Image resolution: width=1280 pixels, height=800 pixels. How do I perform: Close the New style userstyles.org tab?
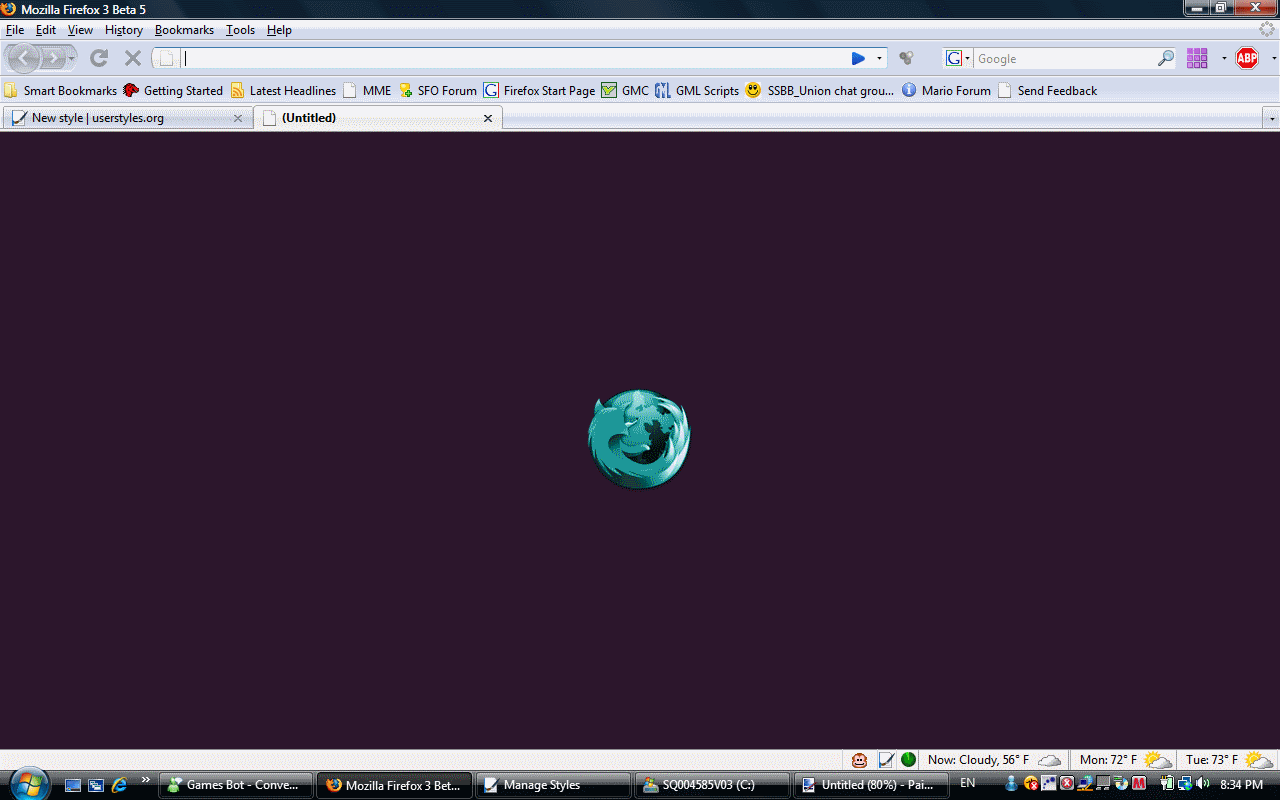(238, 118)
